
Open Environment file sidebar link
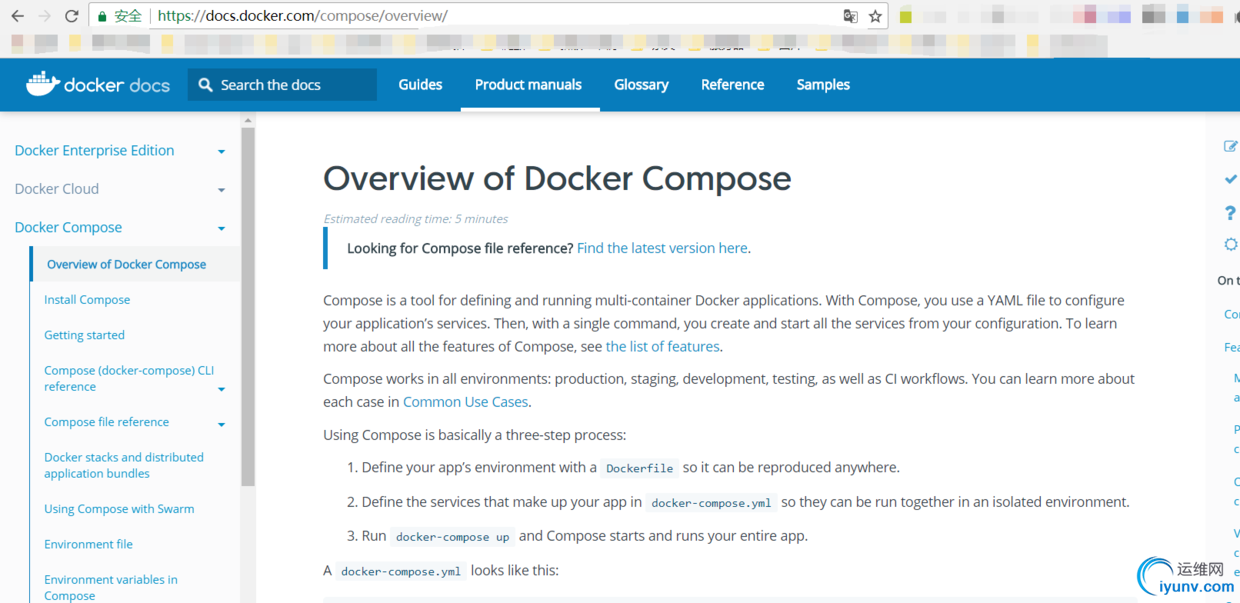pos(88,544)
